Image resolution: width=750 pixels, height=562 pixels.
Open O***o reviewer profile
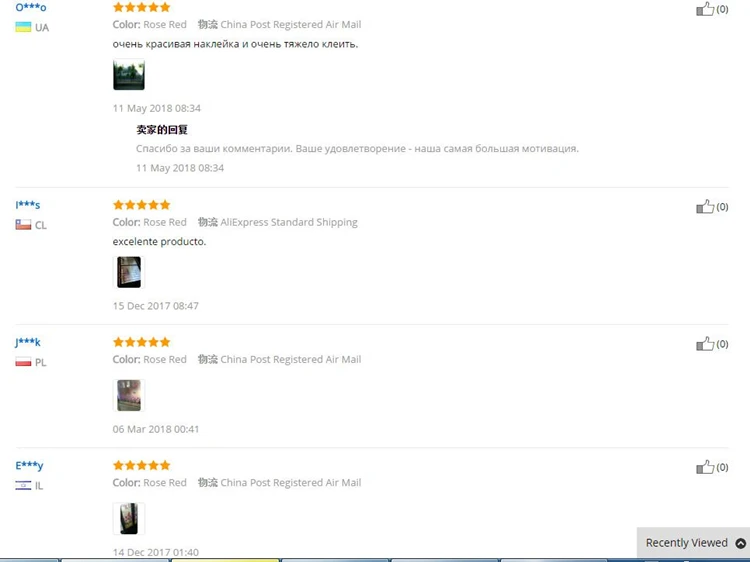pos(31,7)
